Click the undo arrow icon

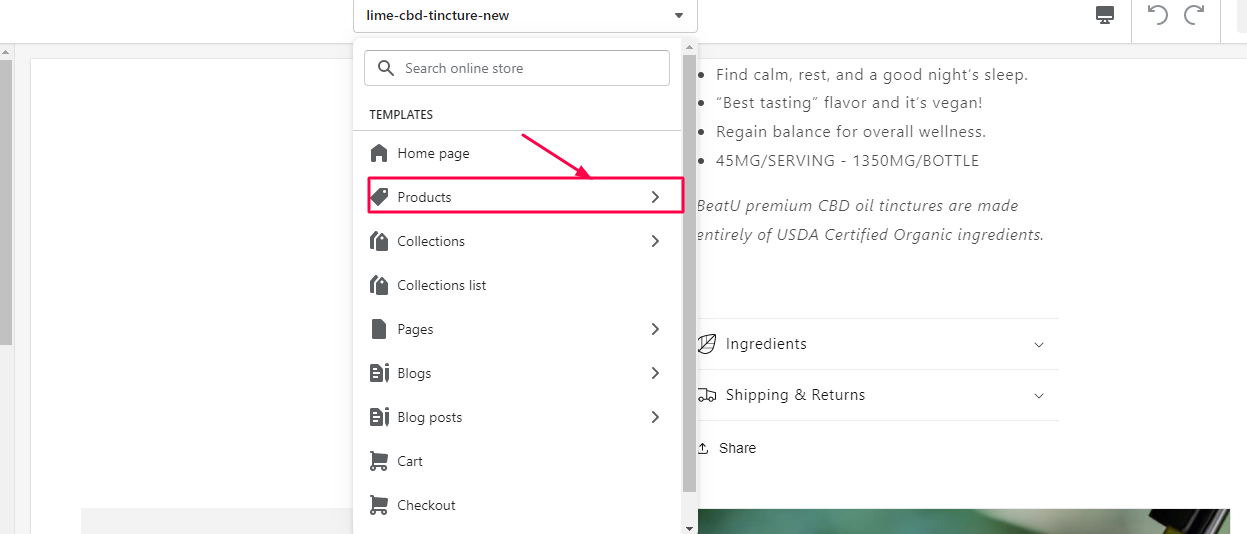1158,15
